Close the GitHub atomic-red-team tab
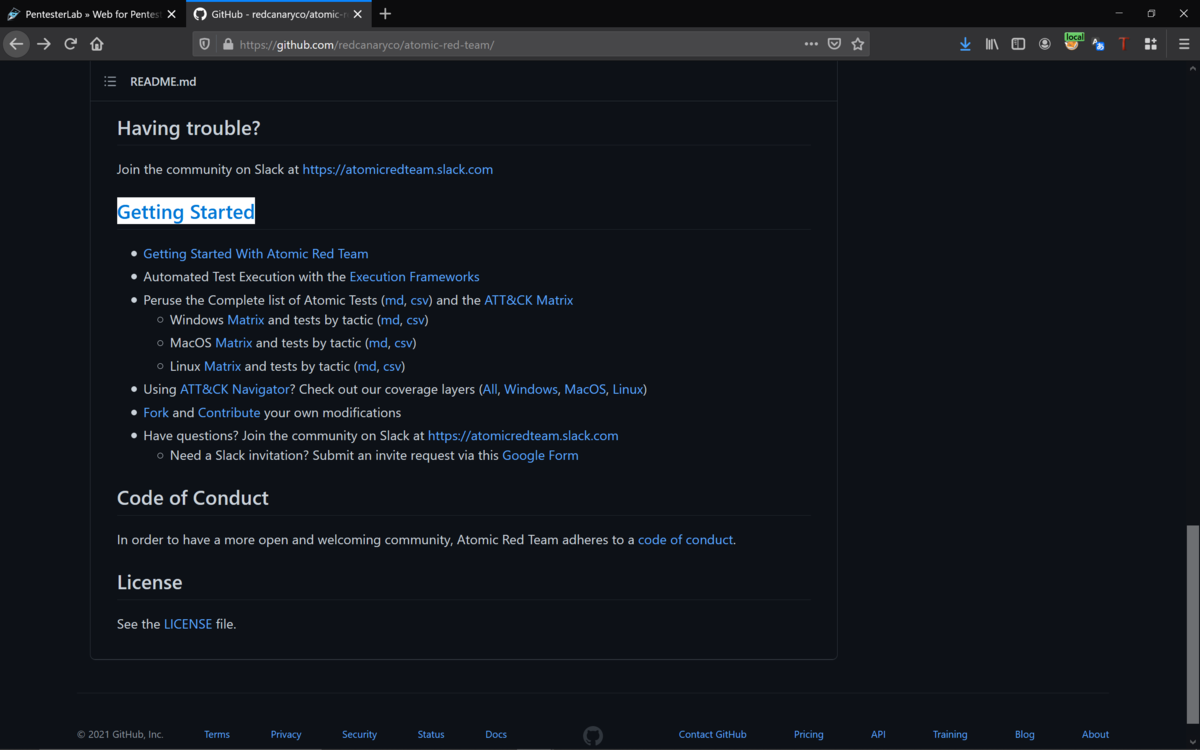Viewport: 1200px width, 750px height. pos(358,14)
